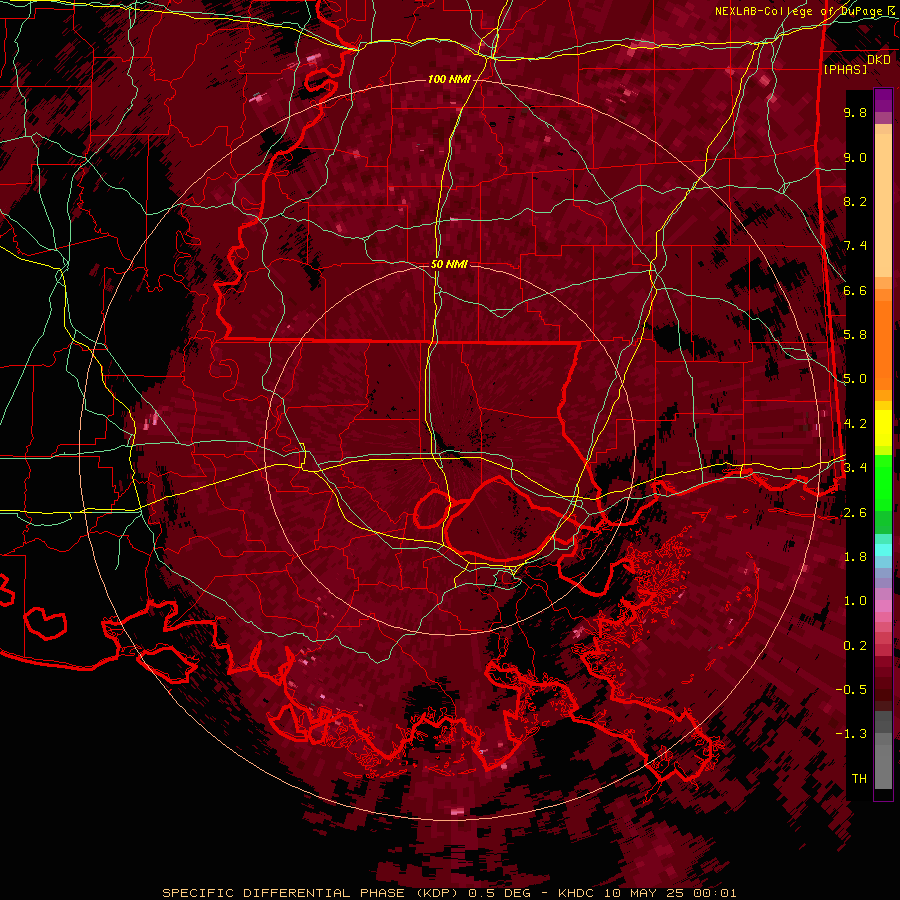Click the 5.8 scale value
Image resolution: width=900 pixels, height=900 pixels.
pos(855,335)
